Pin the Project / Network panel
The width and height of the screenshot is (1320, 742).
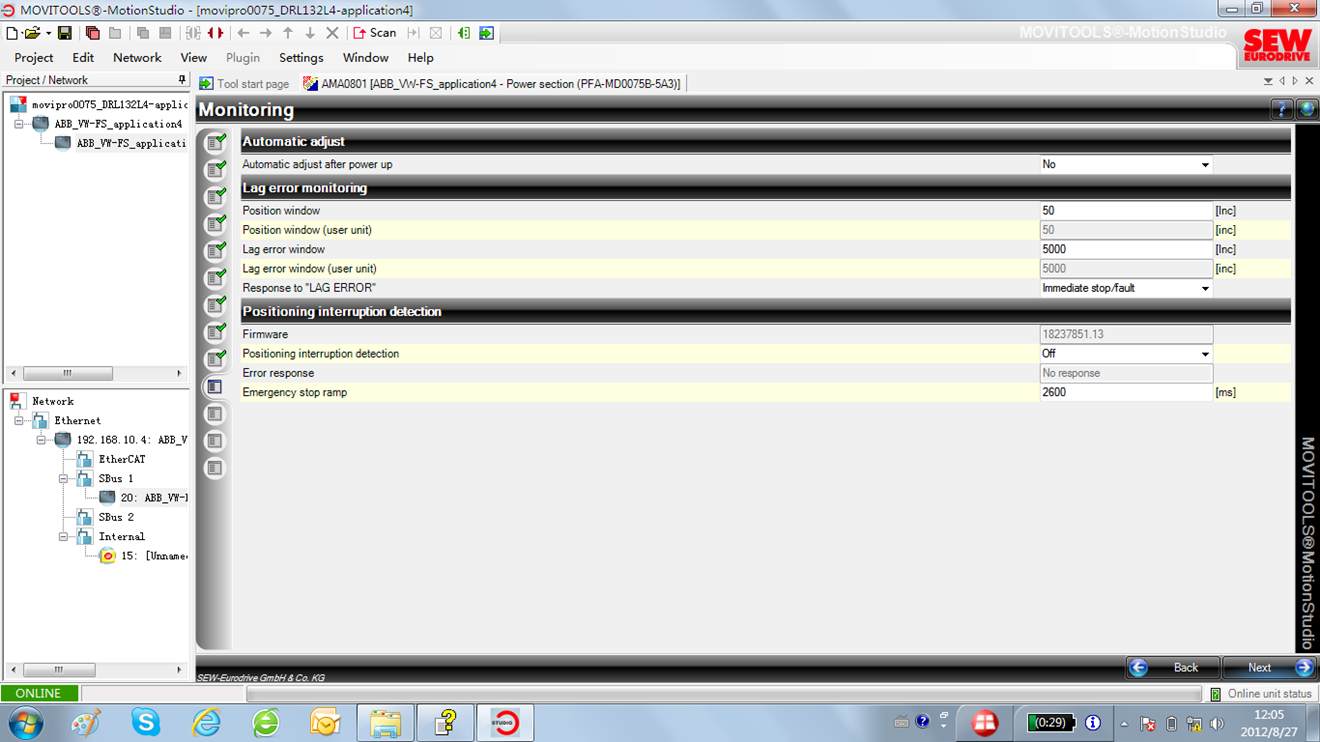point(181,80)
